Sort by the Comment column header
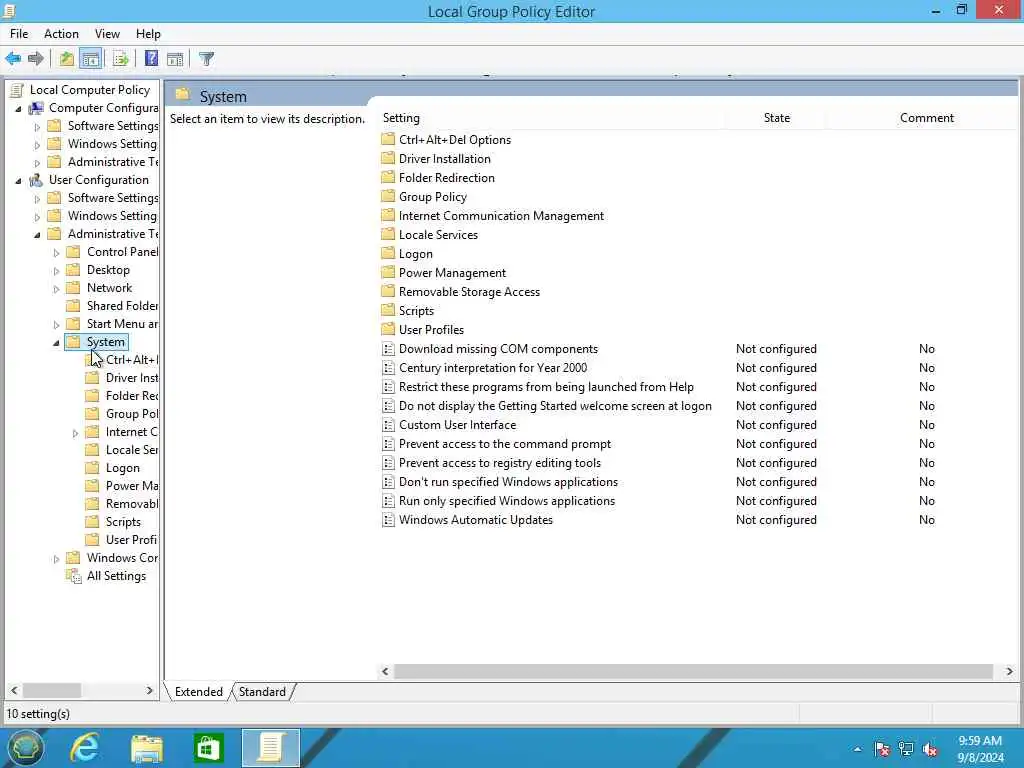 [927, 118]
